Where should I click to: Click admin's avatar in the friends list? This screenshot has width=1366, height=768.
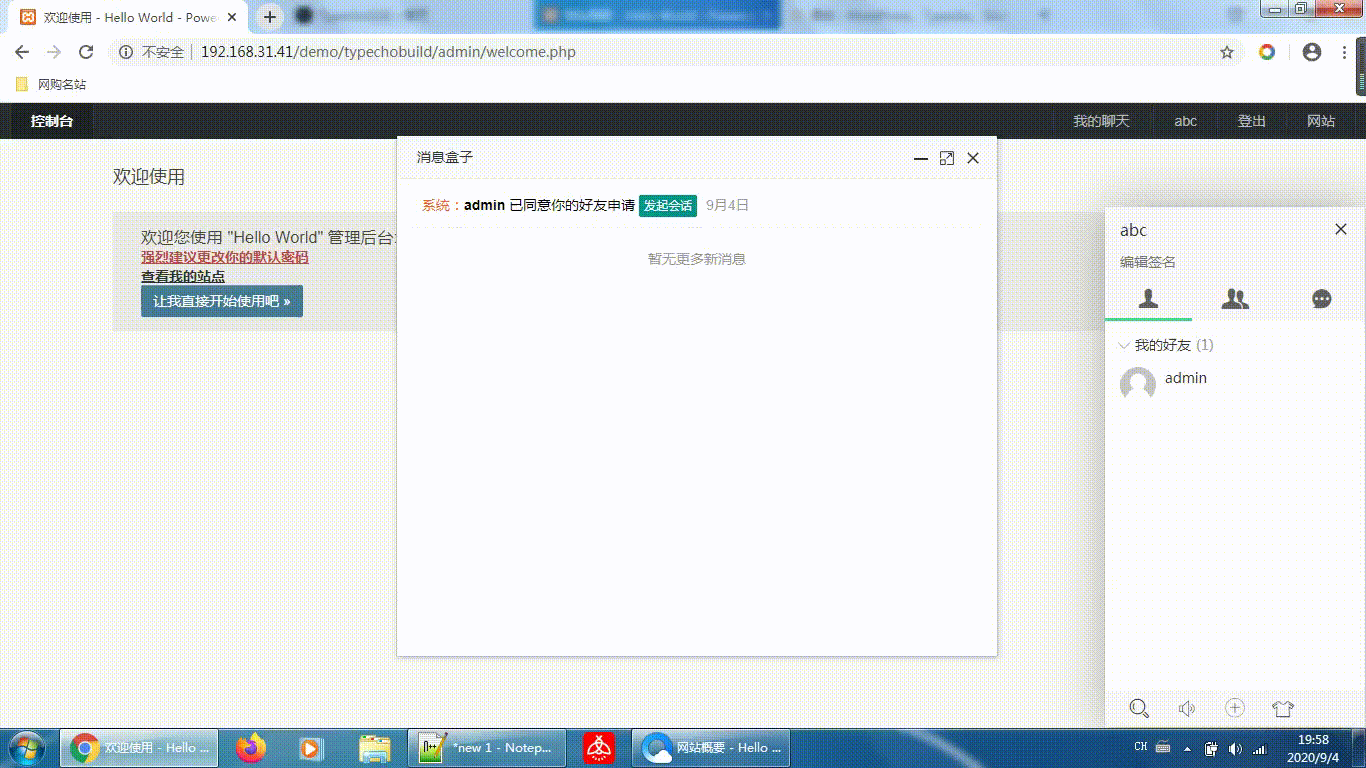coord(1138,384)
